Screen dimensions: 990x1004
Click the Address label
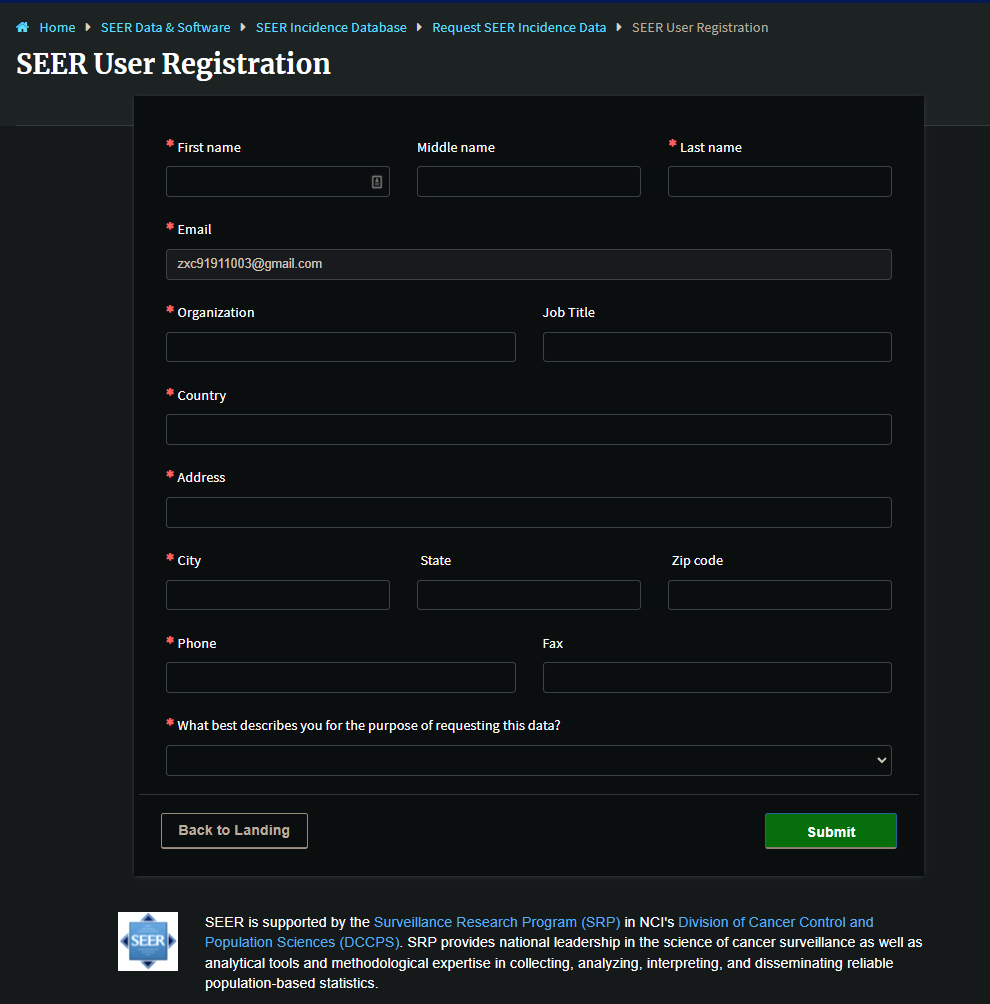click(x=201, y=477)
